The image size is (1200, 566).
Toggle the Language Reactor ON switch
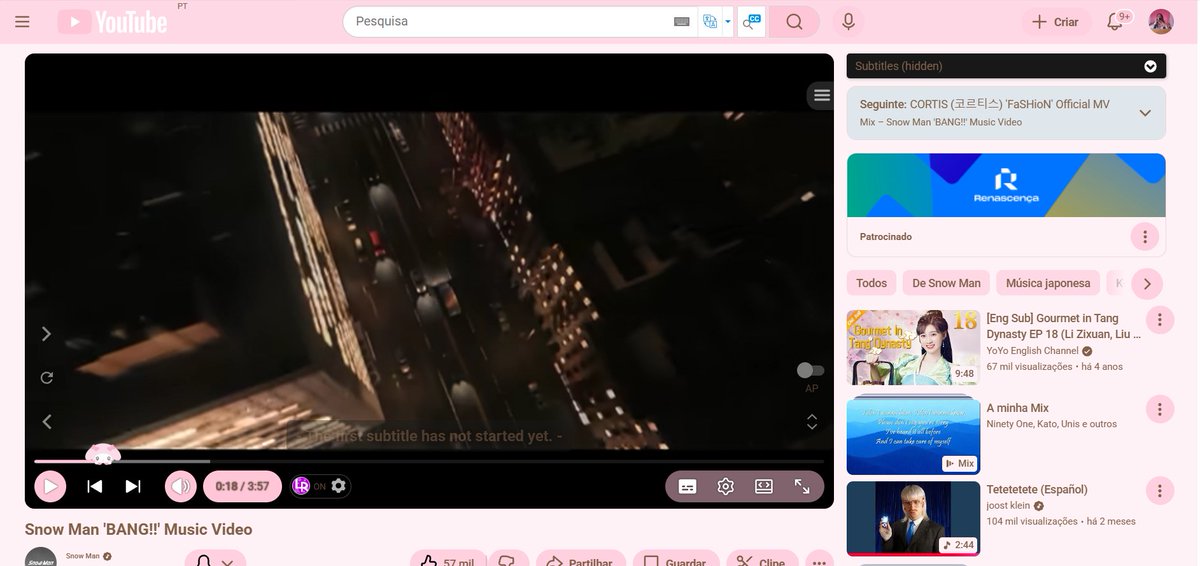[x=309, y=486]
